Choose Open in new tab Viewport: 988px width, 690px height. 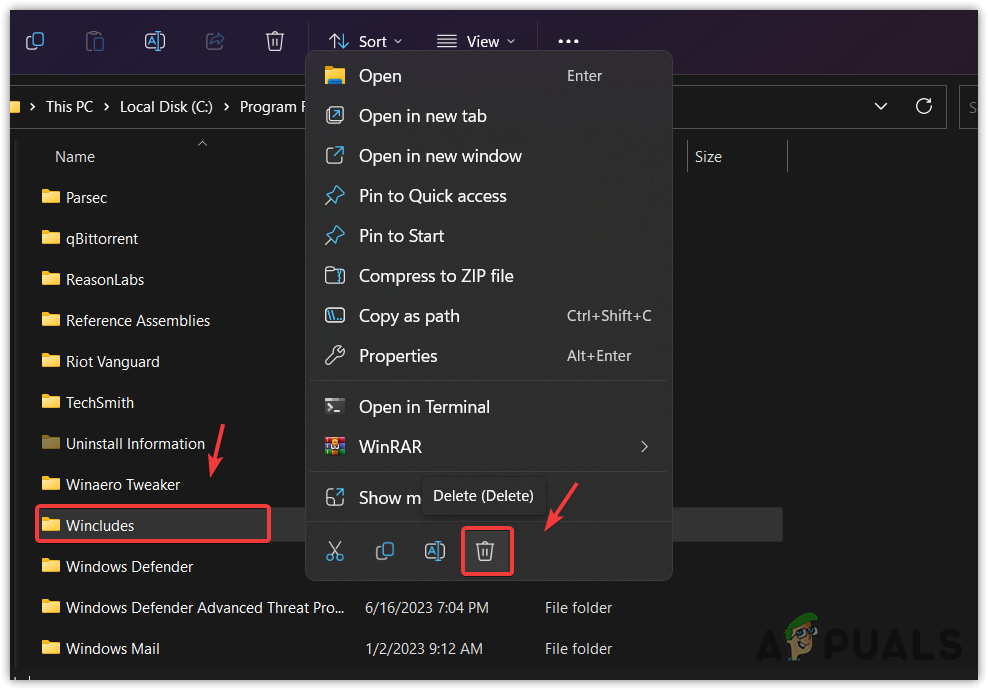(x=488, y=116)
